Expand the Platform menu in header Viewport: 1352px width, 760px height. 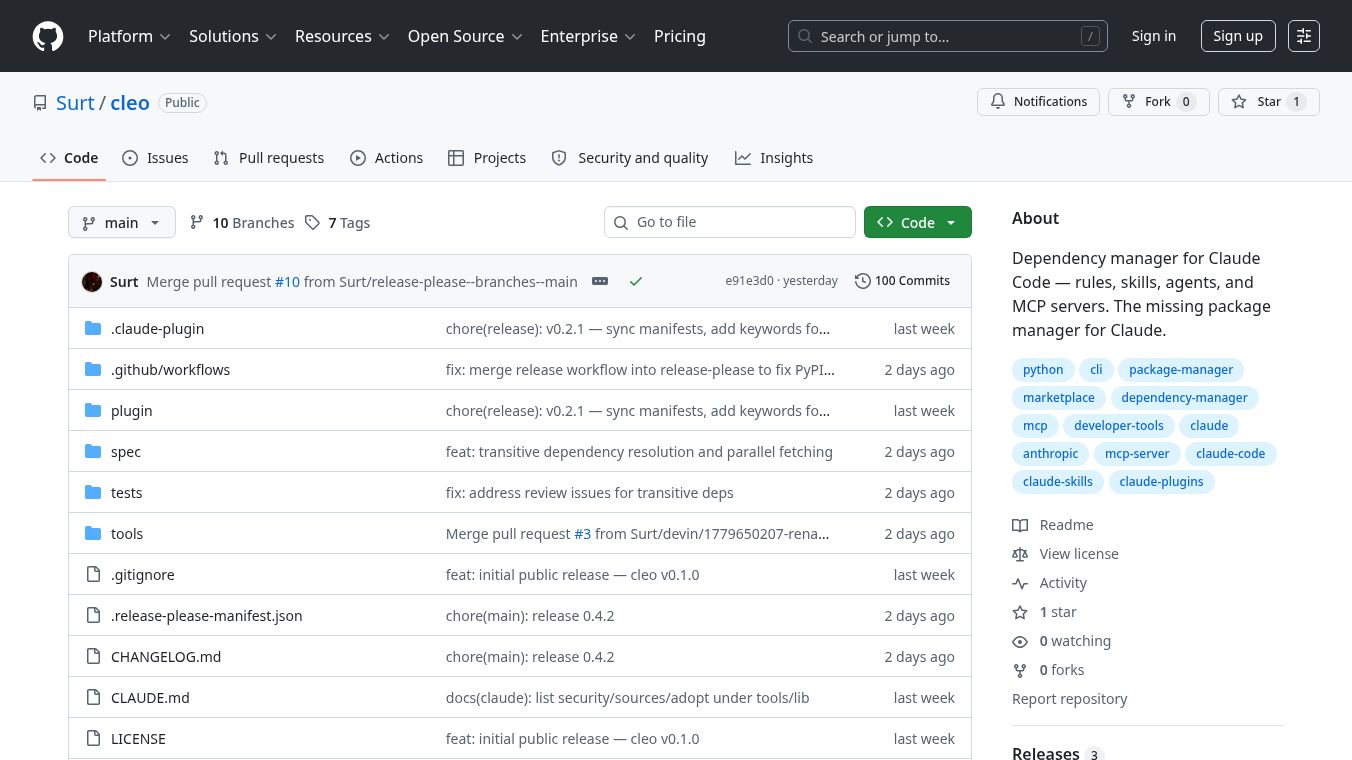point(129,36)
